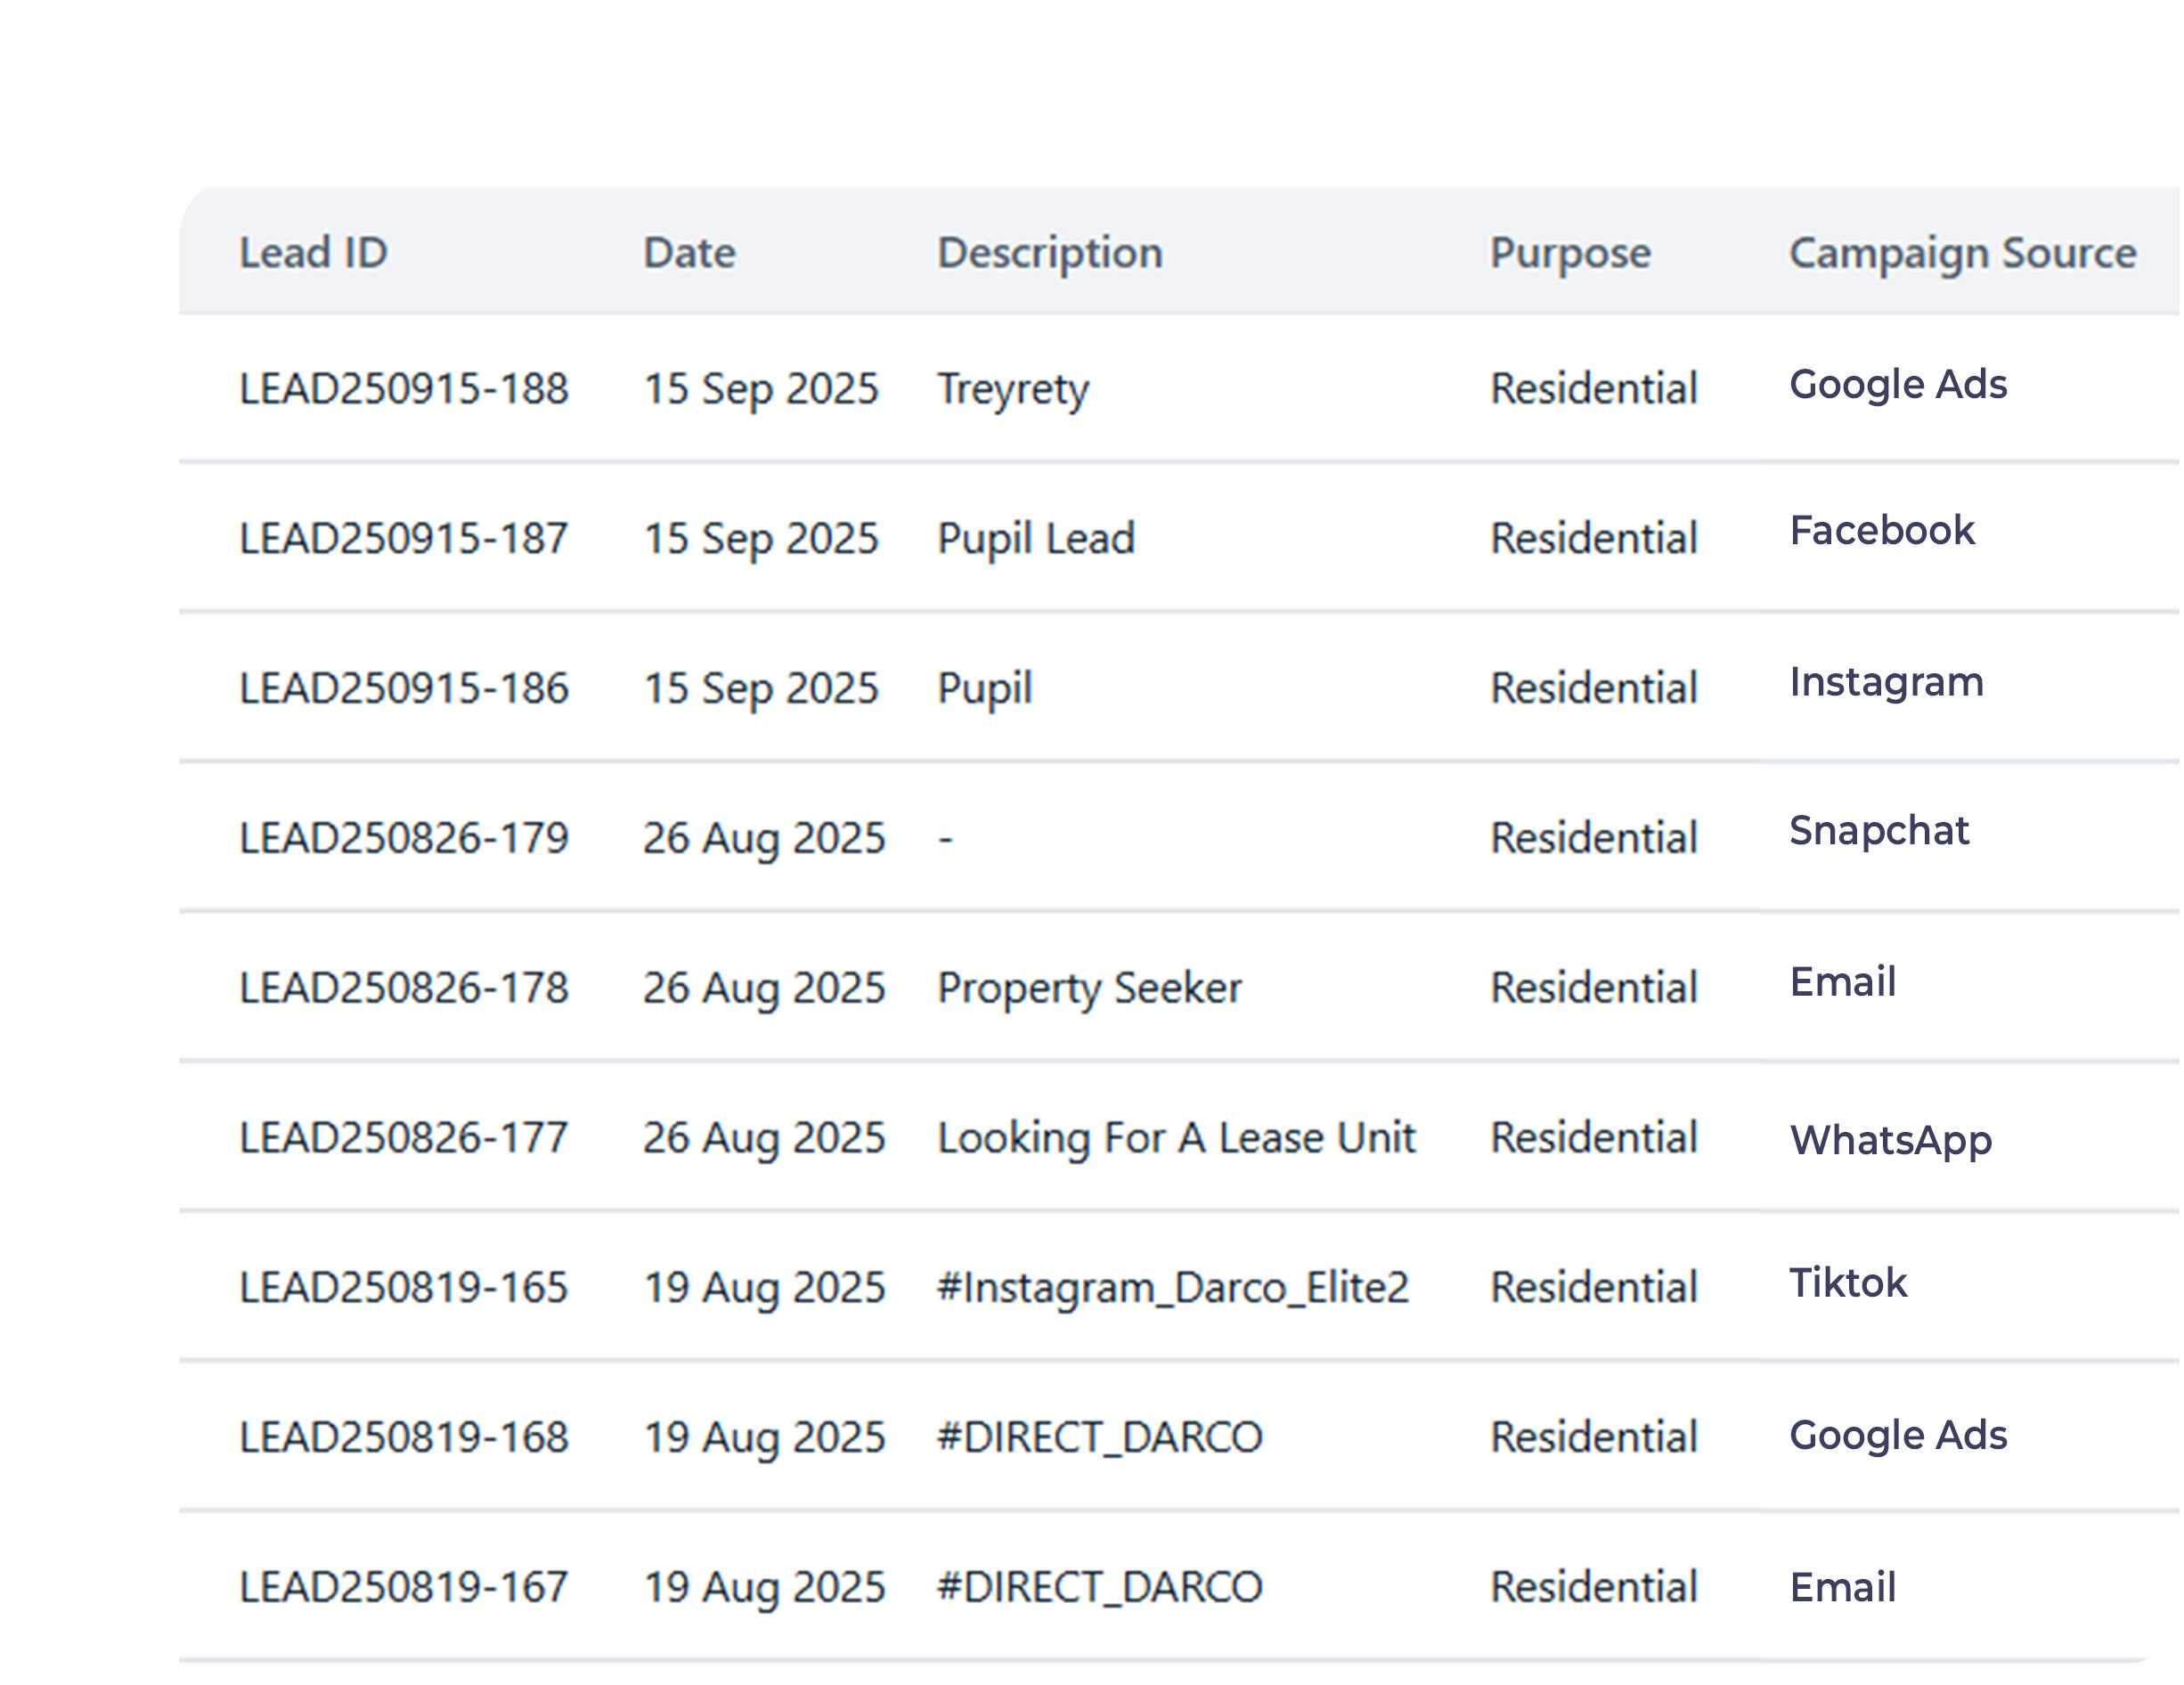Click the Description column header
The width and height of the screenshot is (2184, 1685).
[x=1049, y=252]
